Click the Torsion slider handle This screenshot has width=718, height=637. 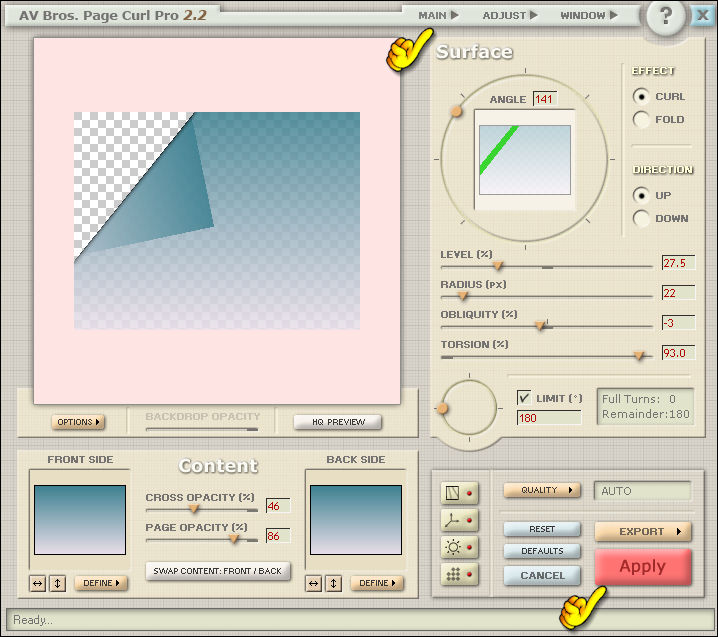pos(639,356)
